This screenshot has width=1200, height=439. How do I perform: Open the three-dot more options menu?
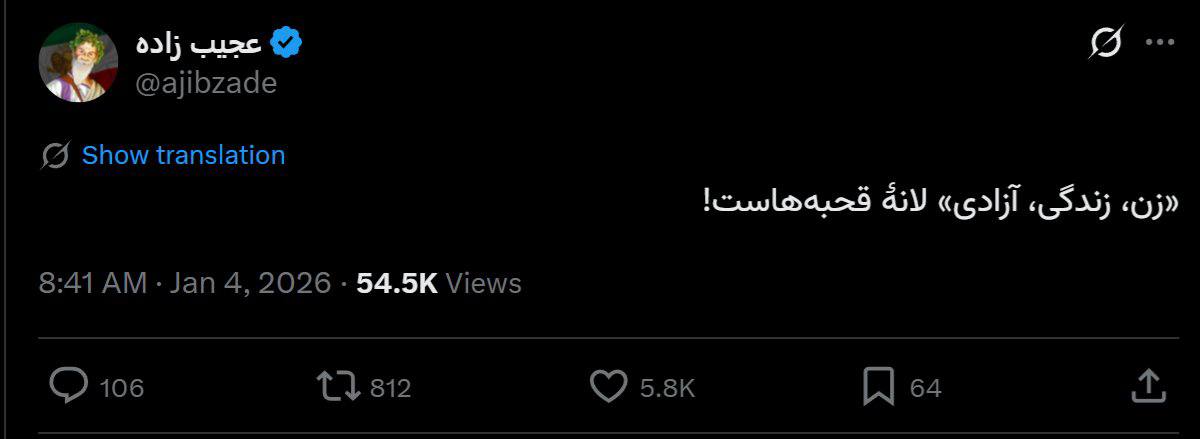point(1159,43)
